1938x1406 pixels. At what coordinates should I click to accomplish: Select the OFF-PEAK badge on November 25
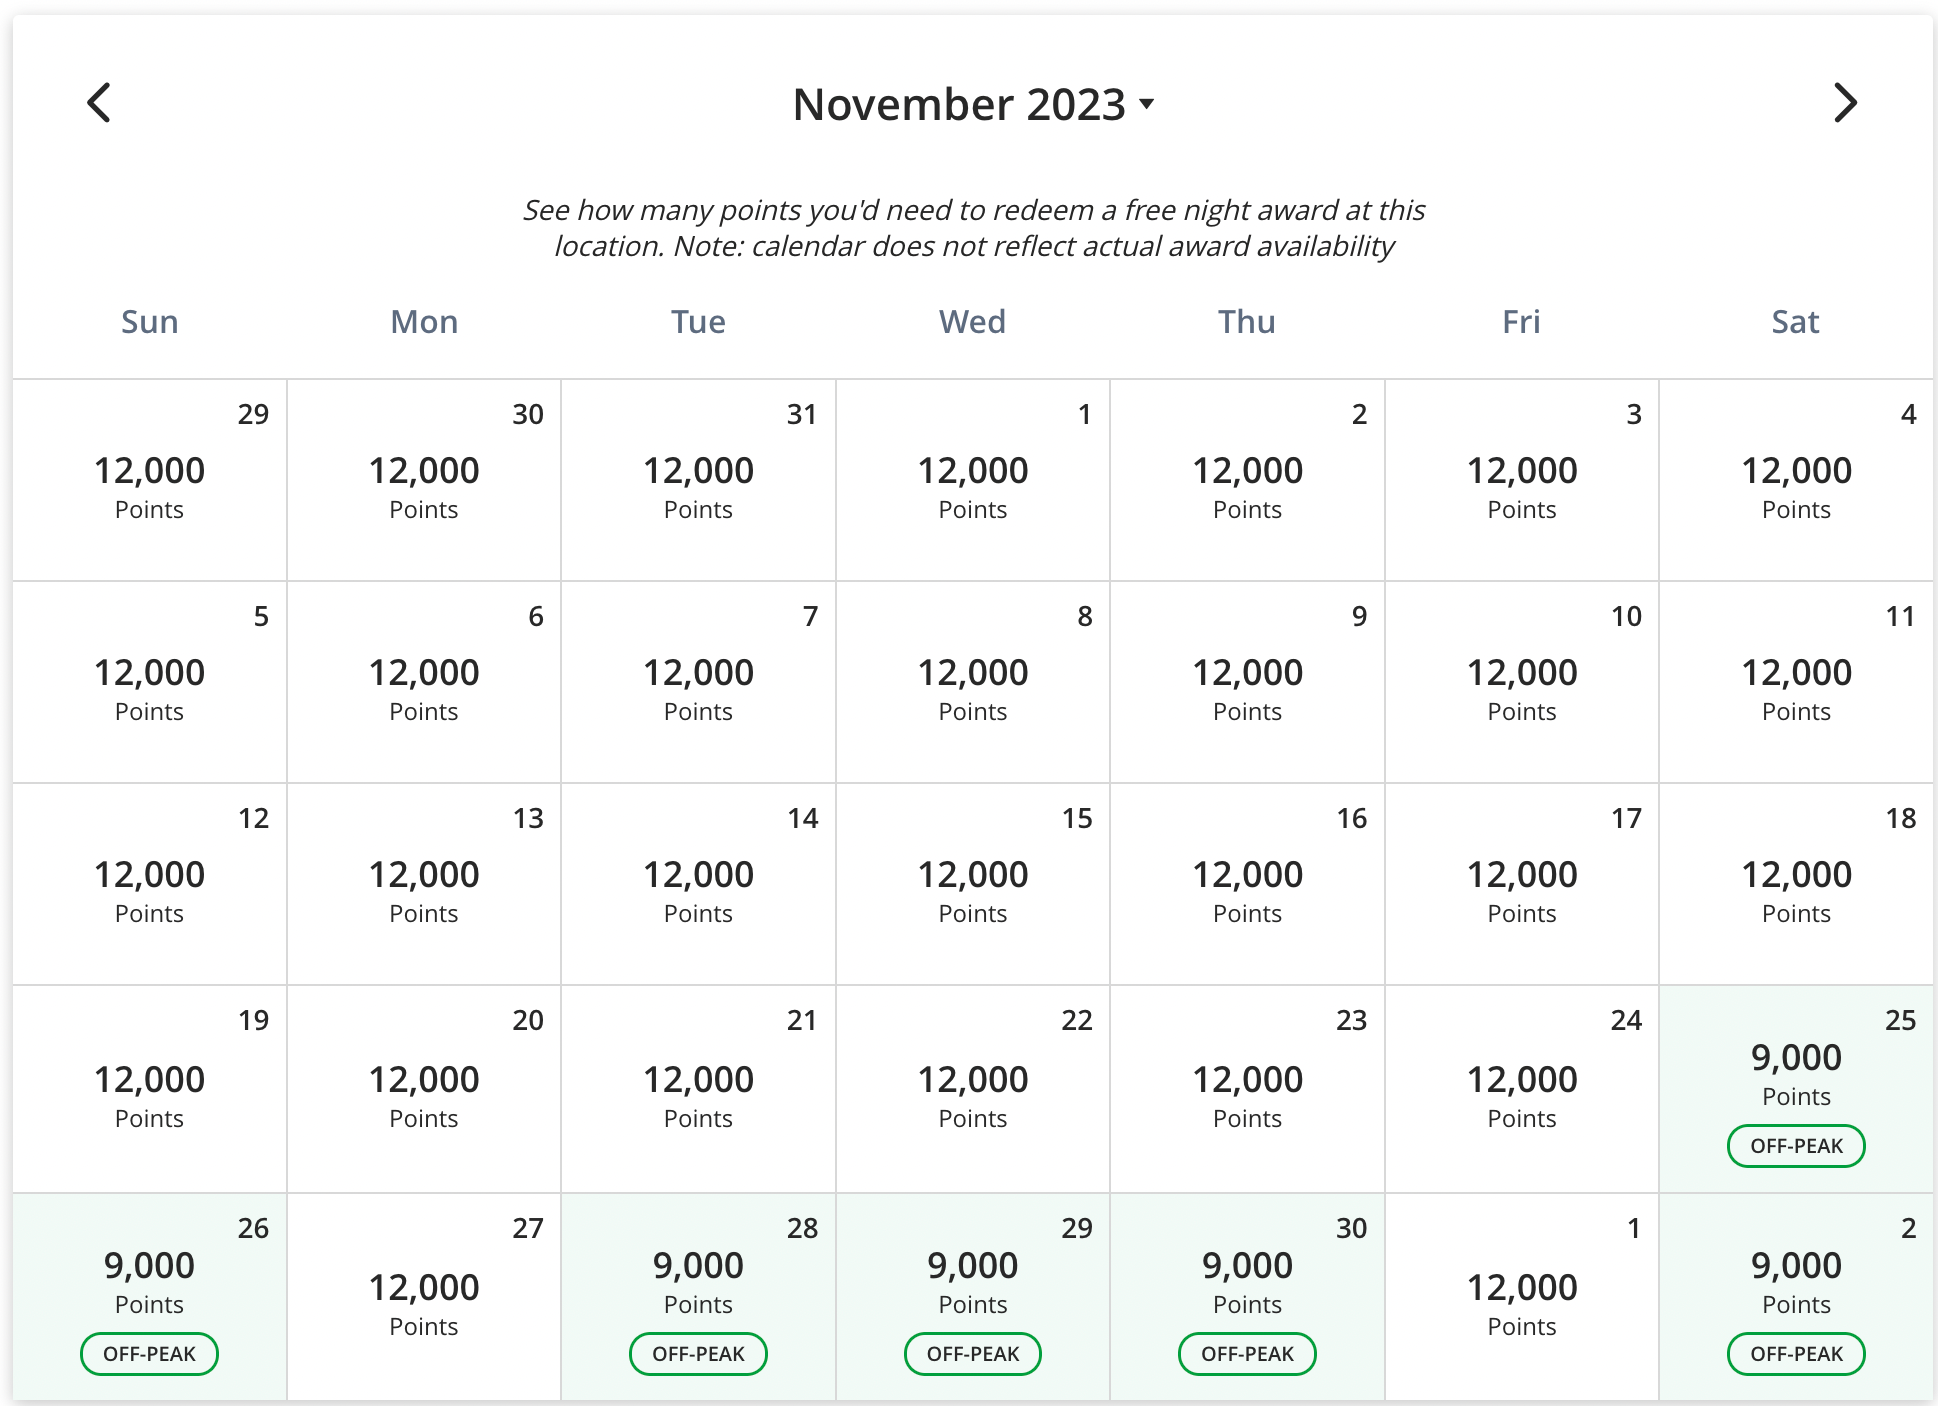point(1795,1145)
